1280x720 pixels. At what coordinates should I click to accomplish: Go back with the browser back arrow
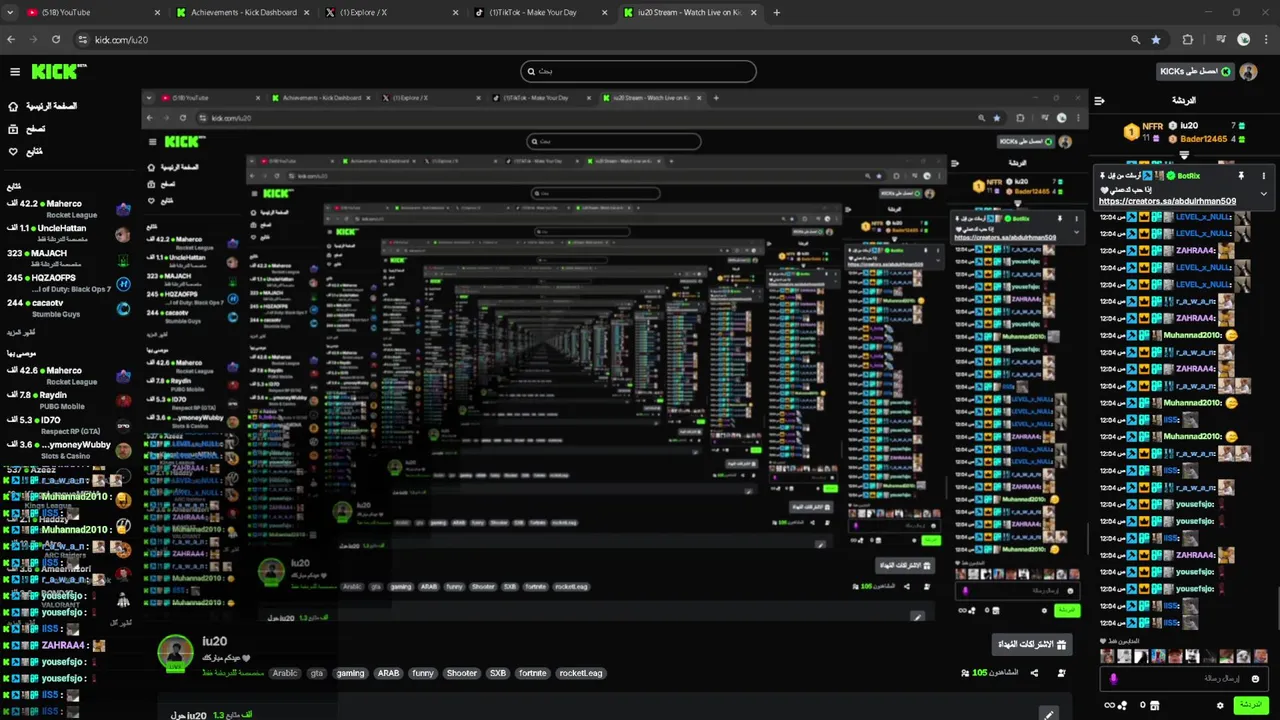point(11,39)
